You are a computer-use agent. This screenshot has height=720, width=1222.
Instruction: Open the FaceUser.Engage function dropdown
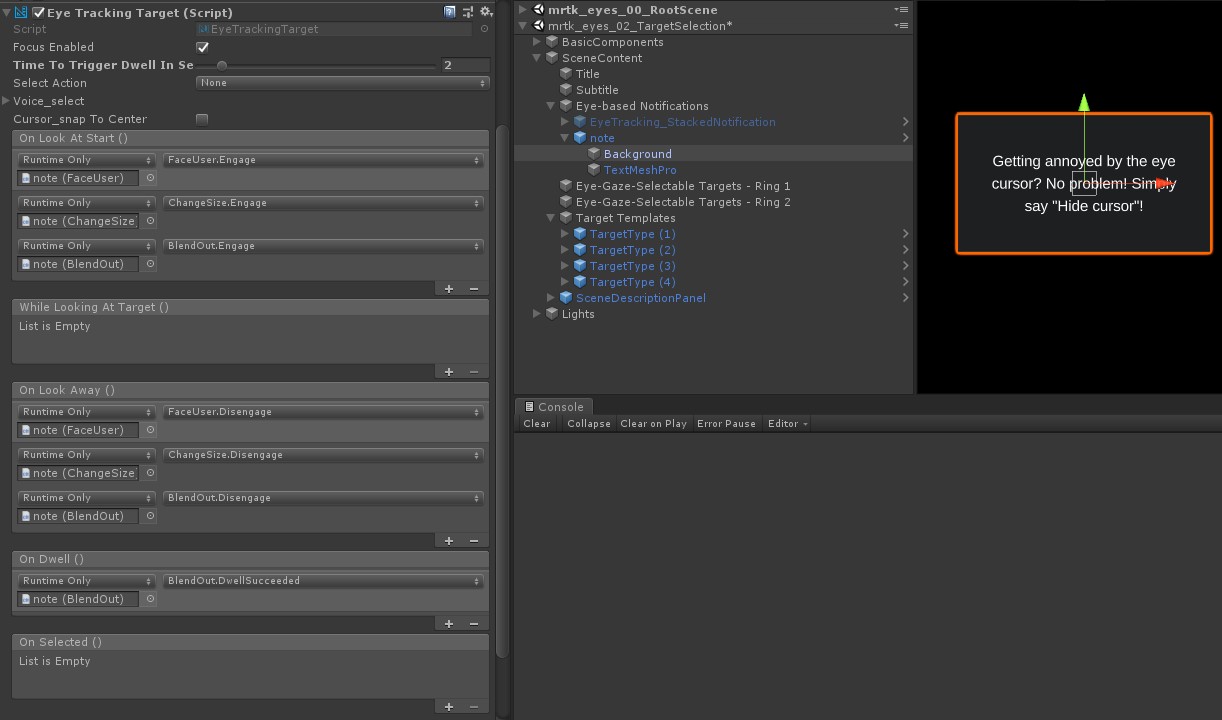pyautogui.click(x=323, y=160)
